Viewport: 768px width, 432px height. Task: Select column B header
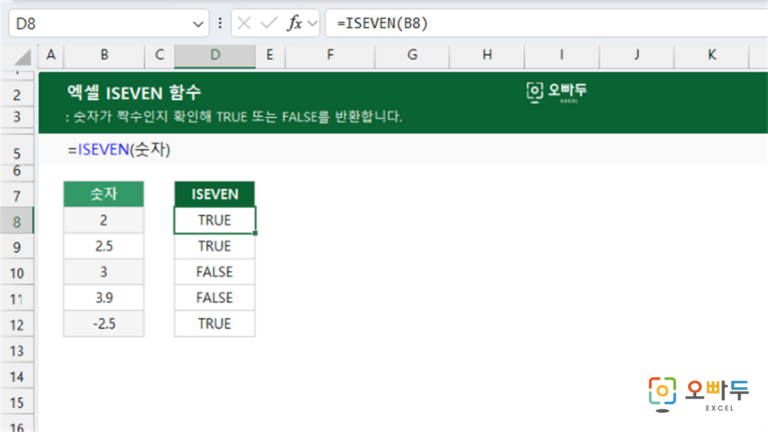coord(104,55)
